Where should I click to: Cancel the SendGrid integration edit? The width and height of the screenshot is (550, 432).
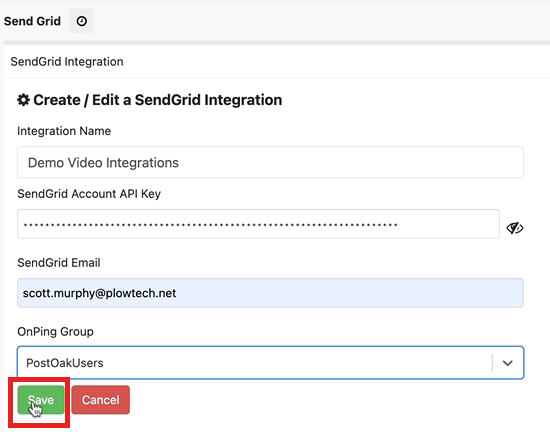[101, 400]
